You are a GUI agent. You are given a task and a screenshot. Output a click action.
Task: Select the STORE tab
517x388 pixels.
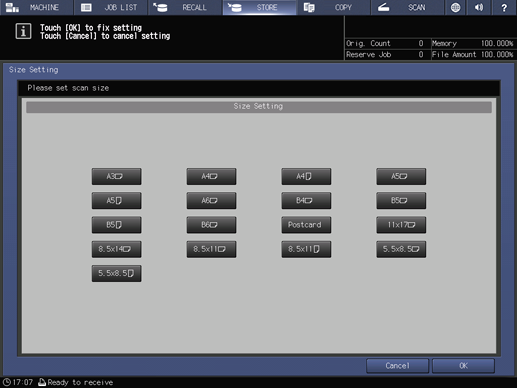point(259,7)
